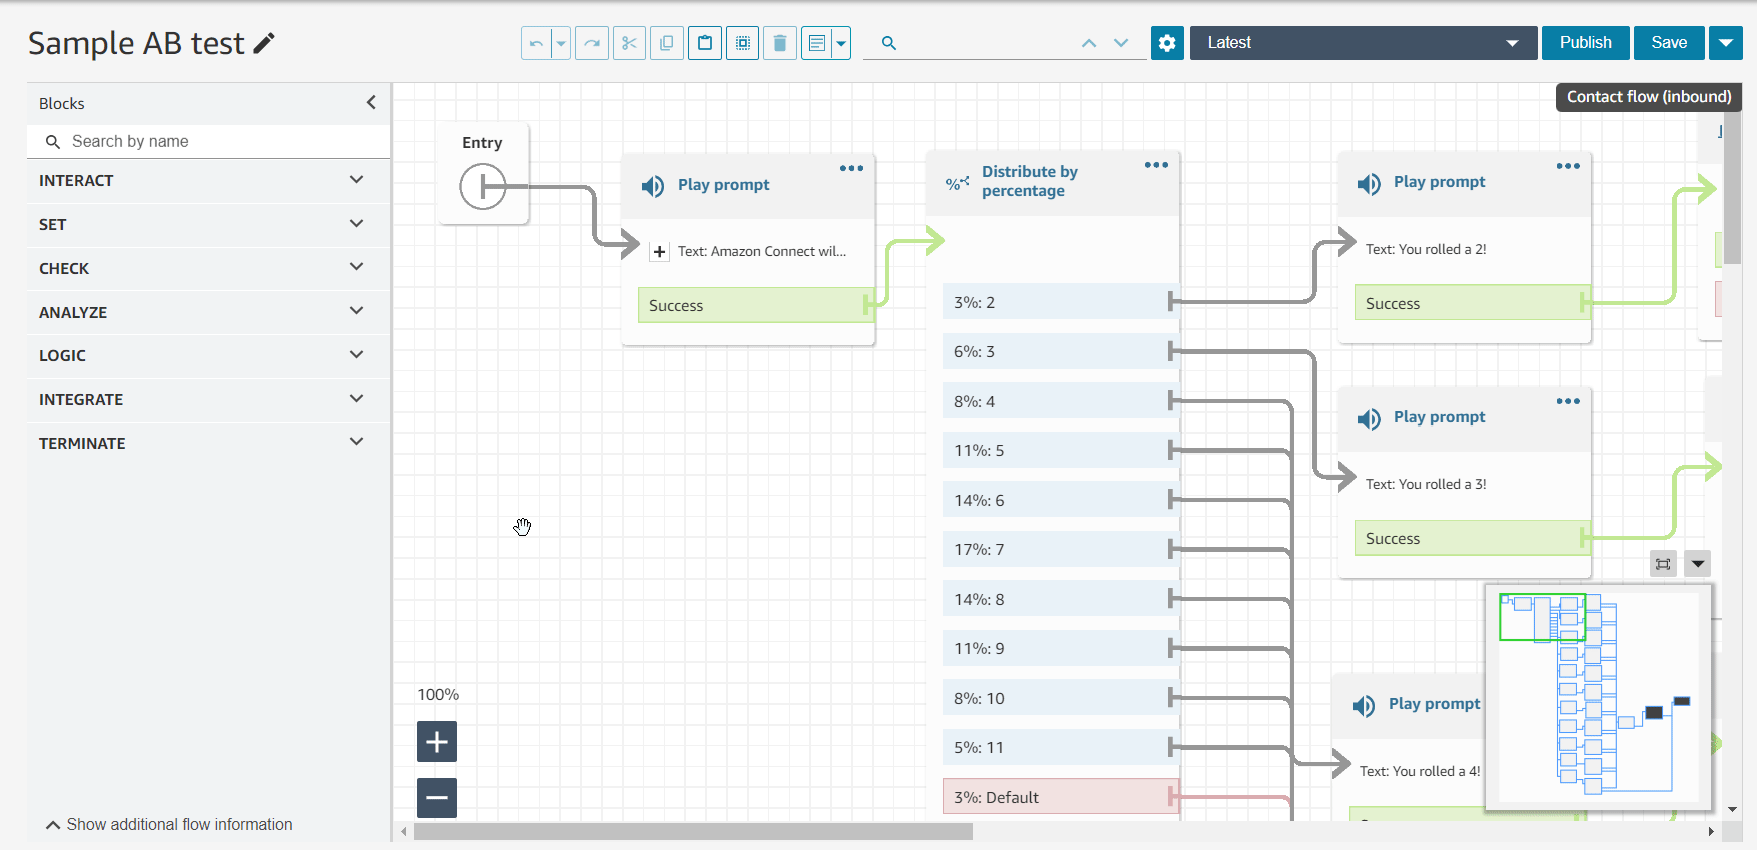
Task: Zoom in with the plus button
Action: tap(437, 742)
